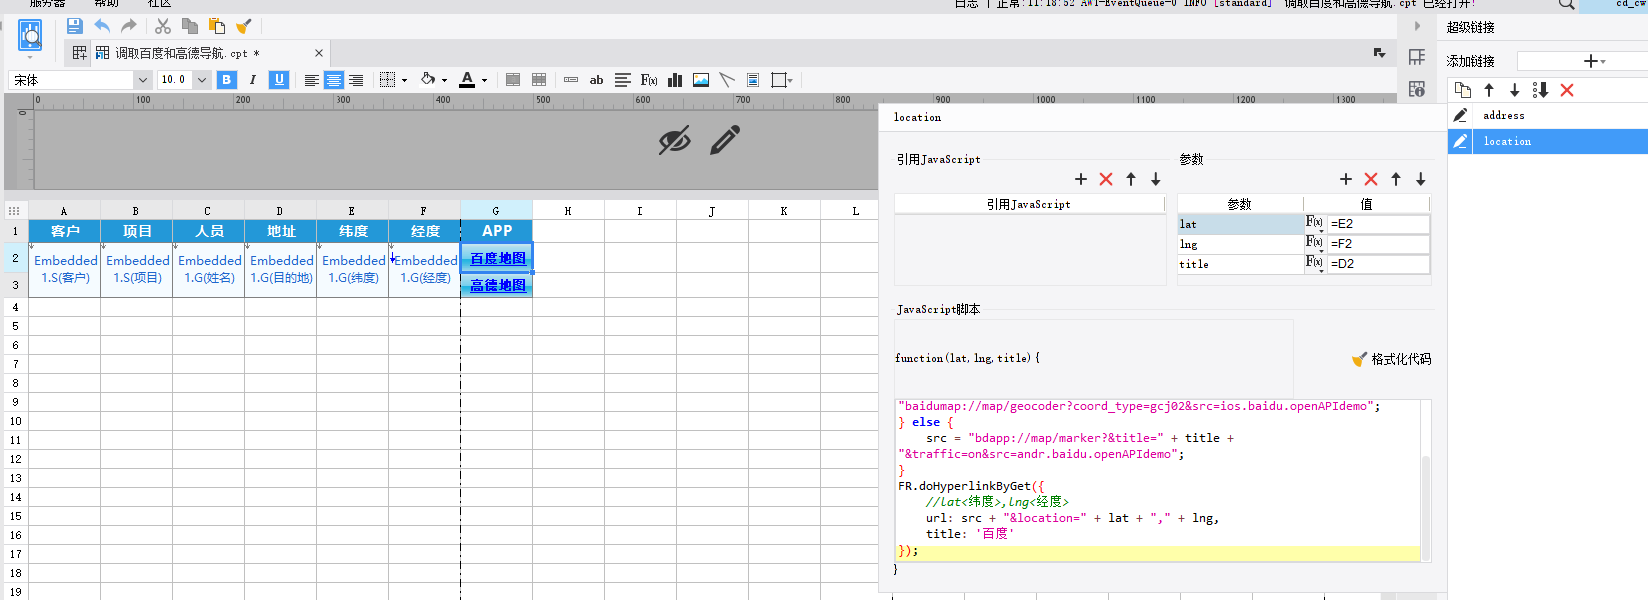Click the insert image icon
This screenshot has height=600, width=1648.
tap(701, 80)
